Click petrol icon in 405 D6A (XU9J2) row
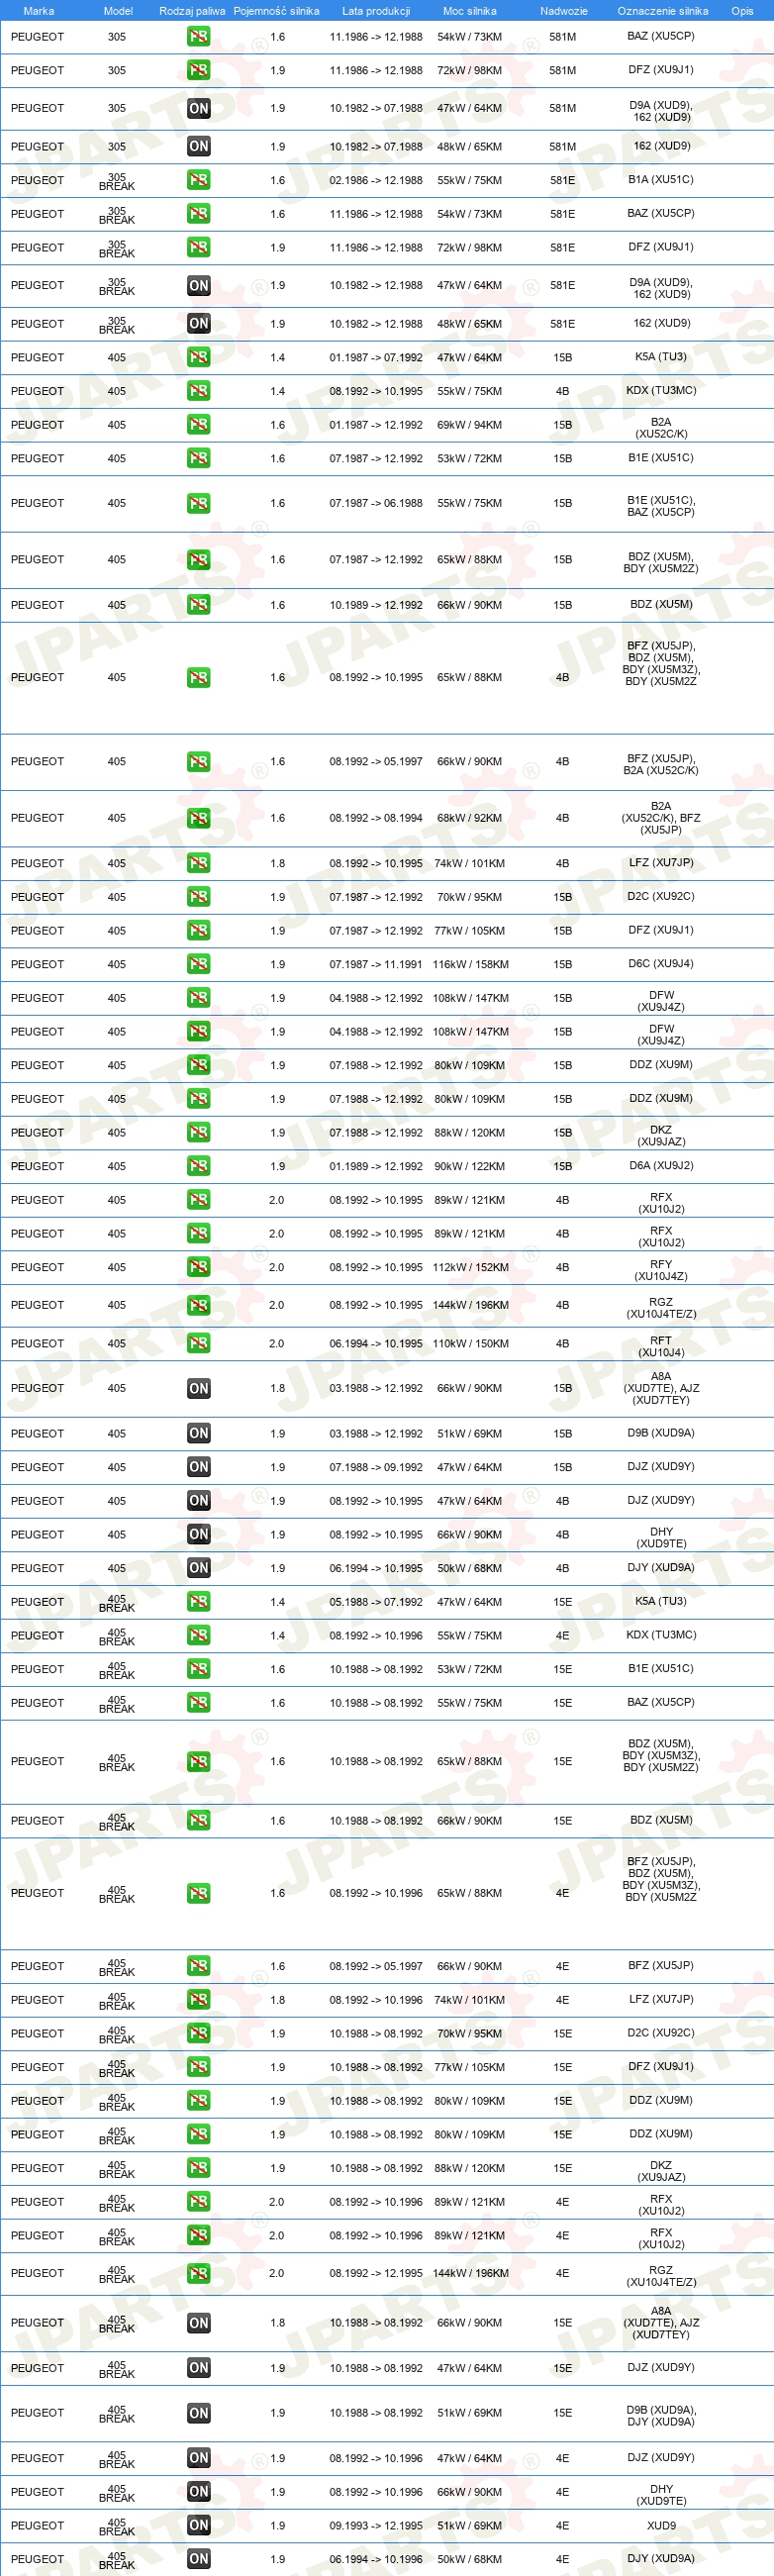Image resolution: width=774 pixels, height=2576 pixels. [x=198, y=1167]
